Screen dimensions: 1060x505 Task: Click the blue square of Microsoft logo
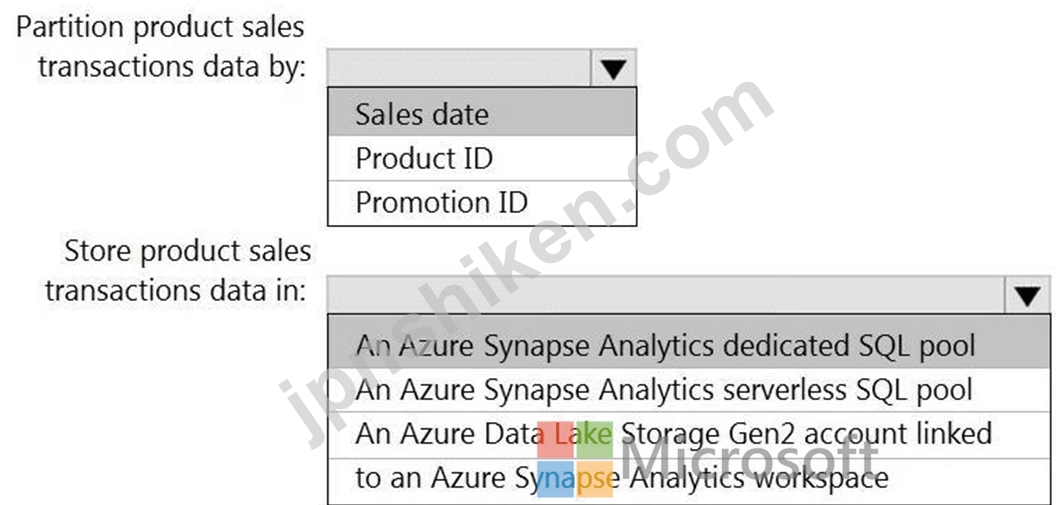(555, 479)
